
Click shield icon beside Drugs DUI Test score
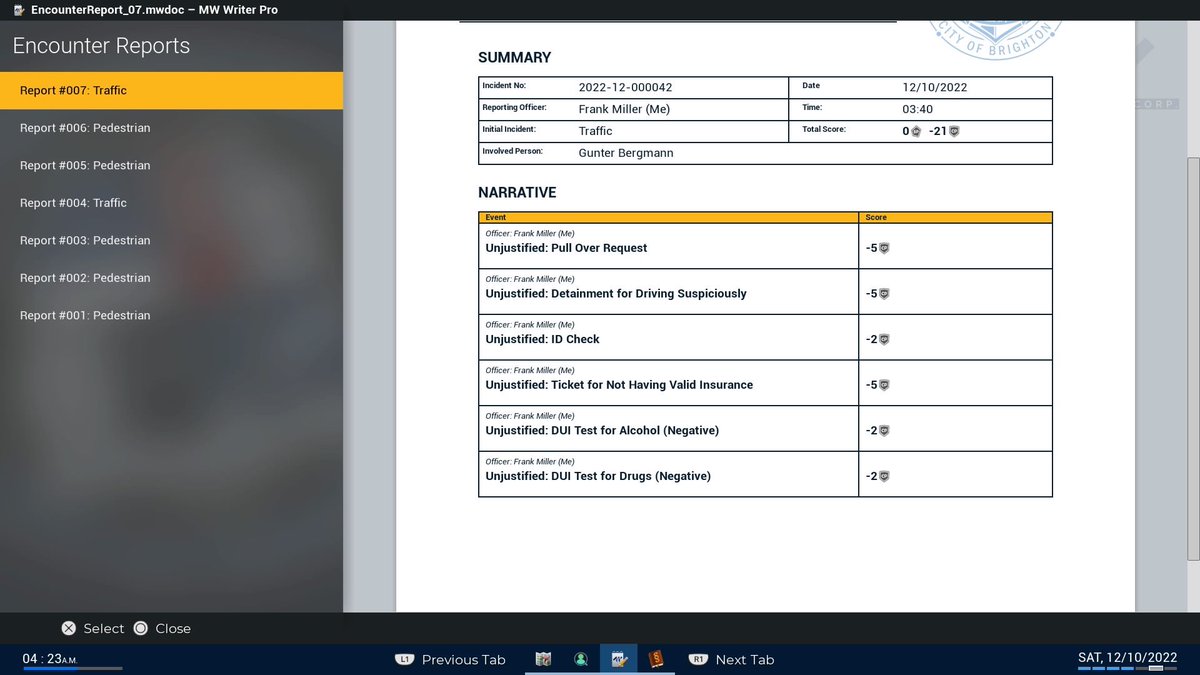click(884, 477)
